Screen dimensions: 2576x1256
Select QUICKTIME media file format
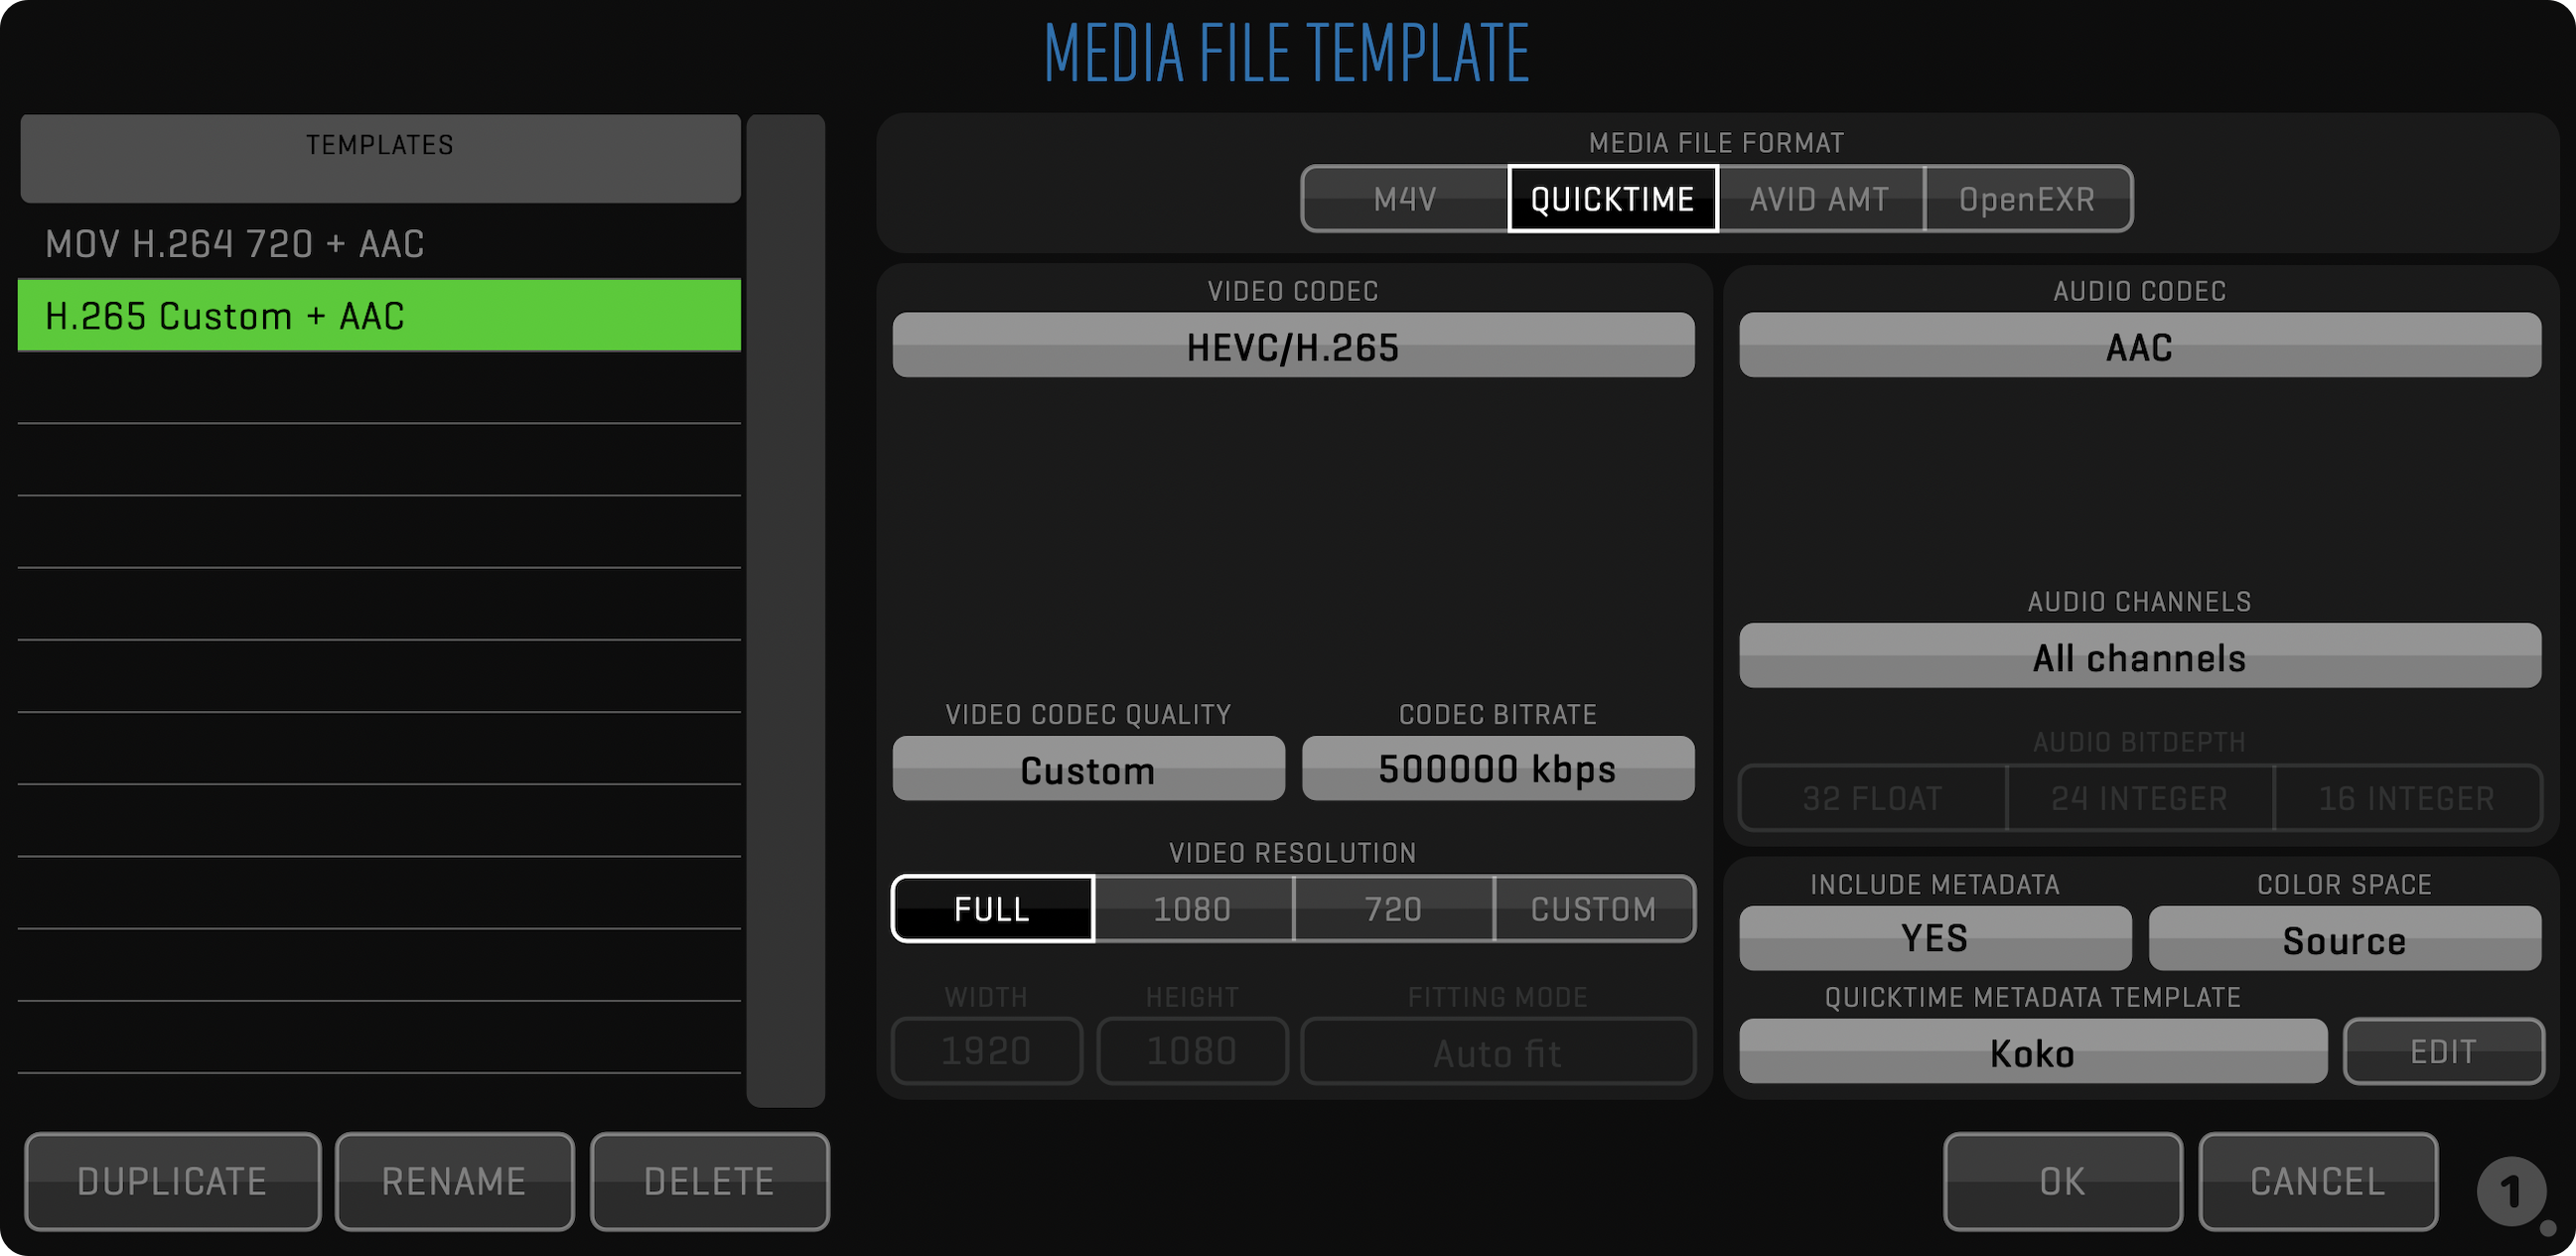pos(1612,199)
